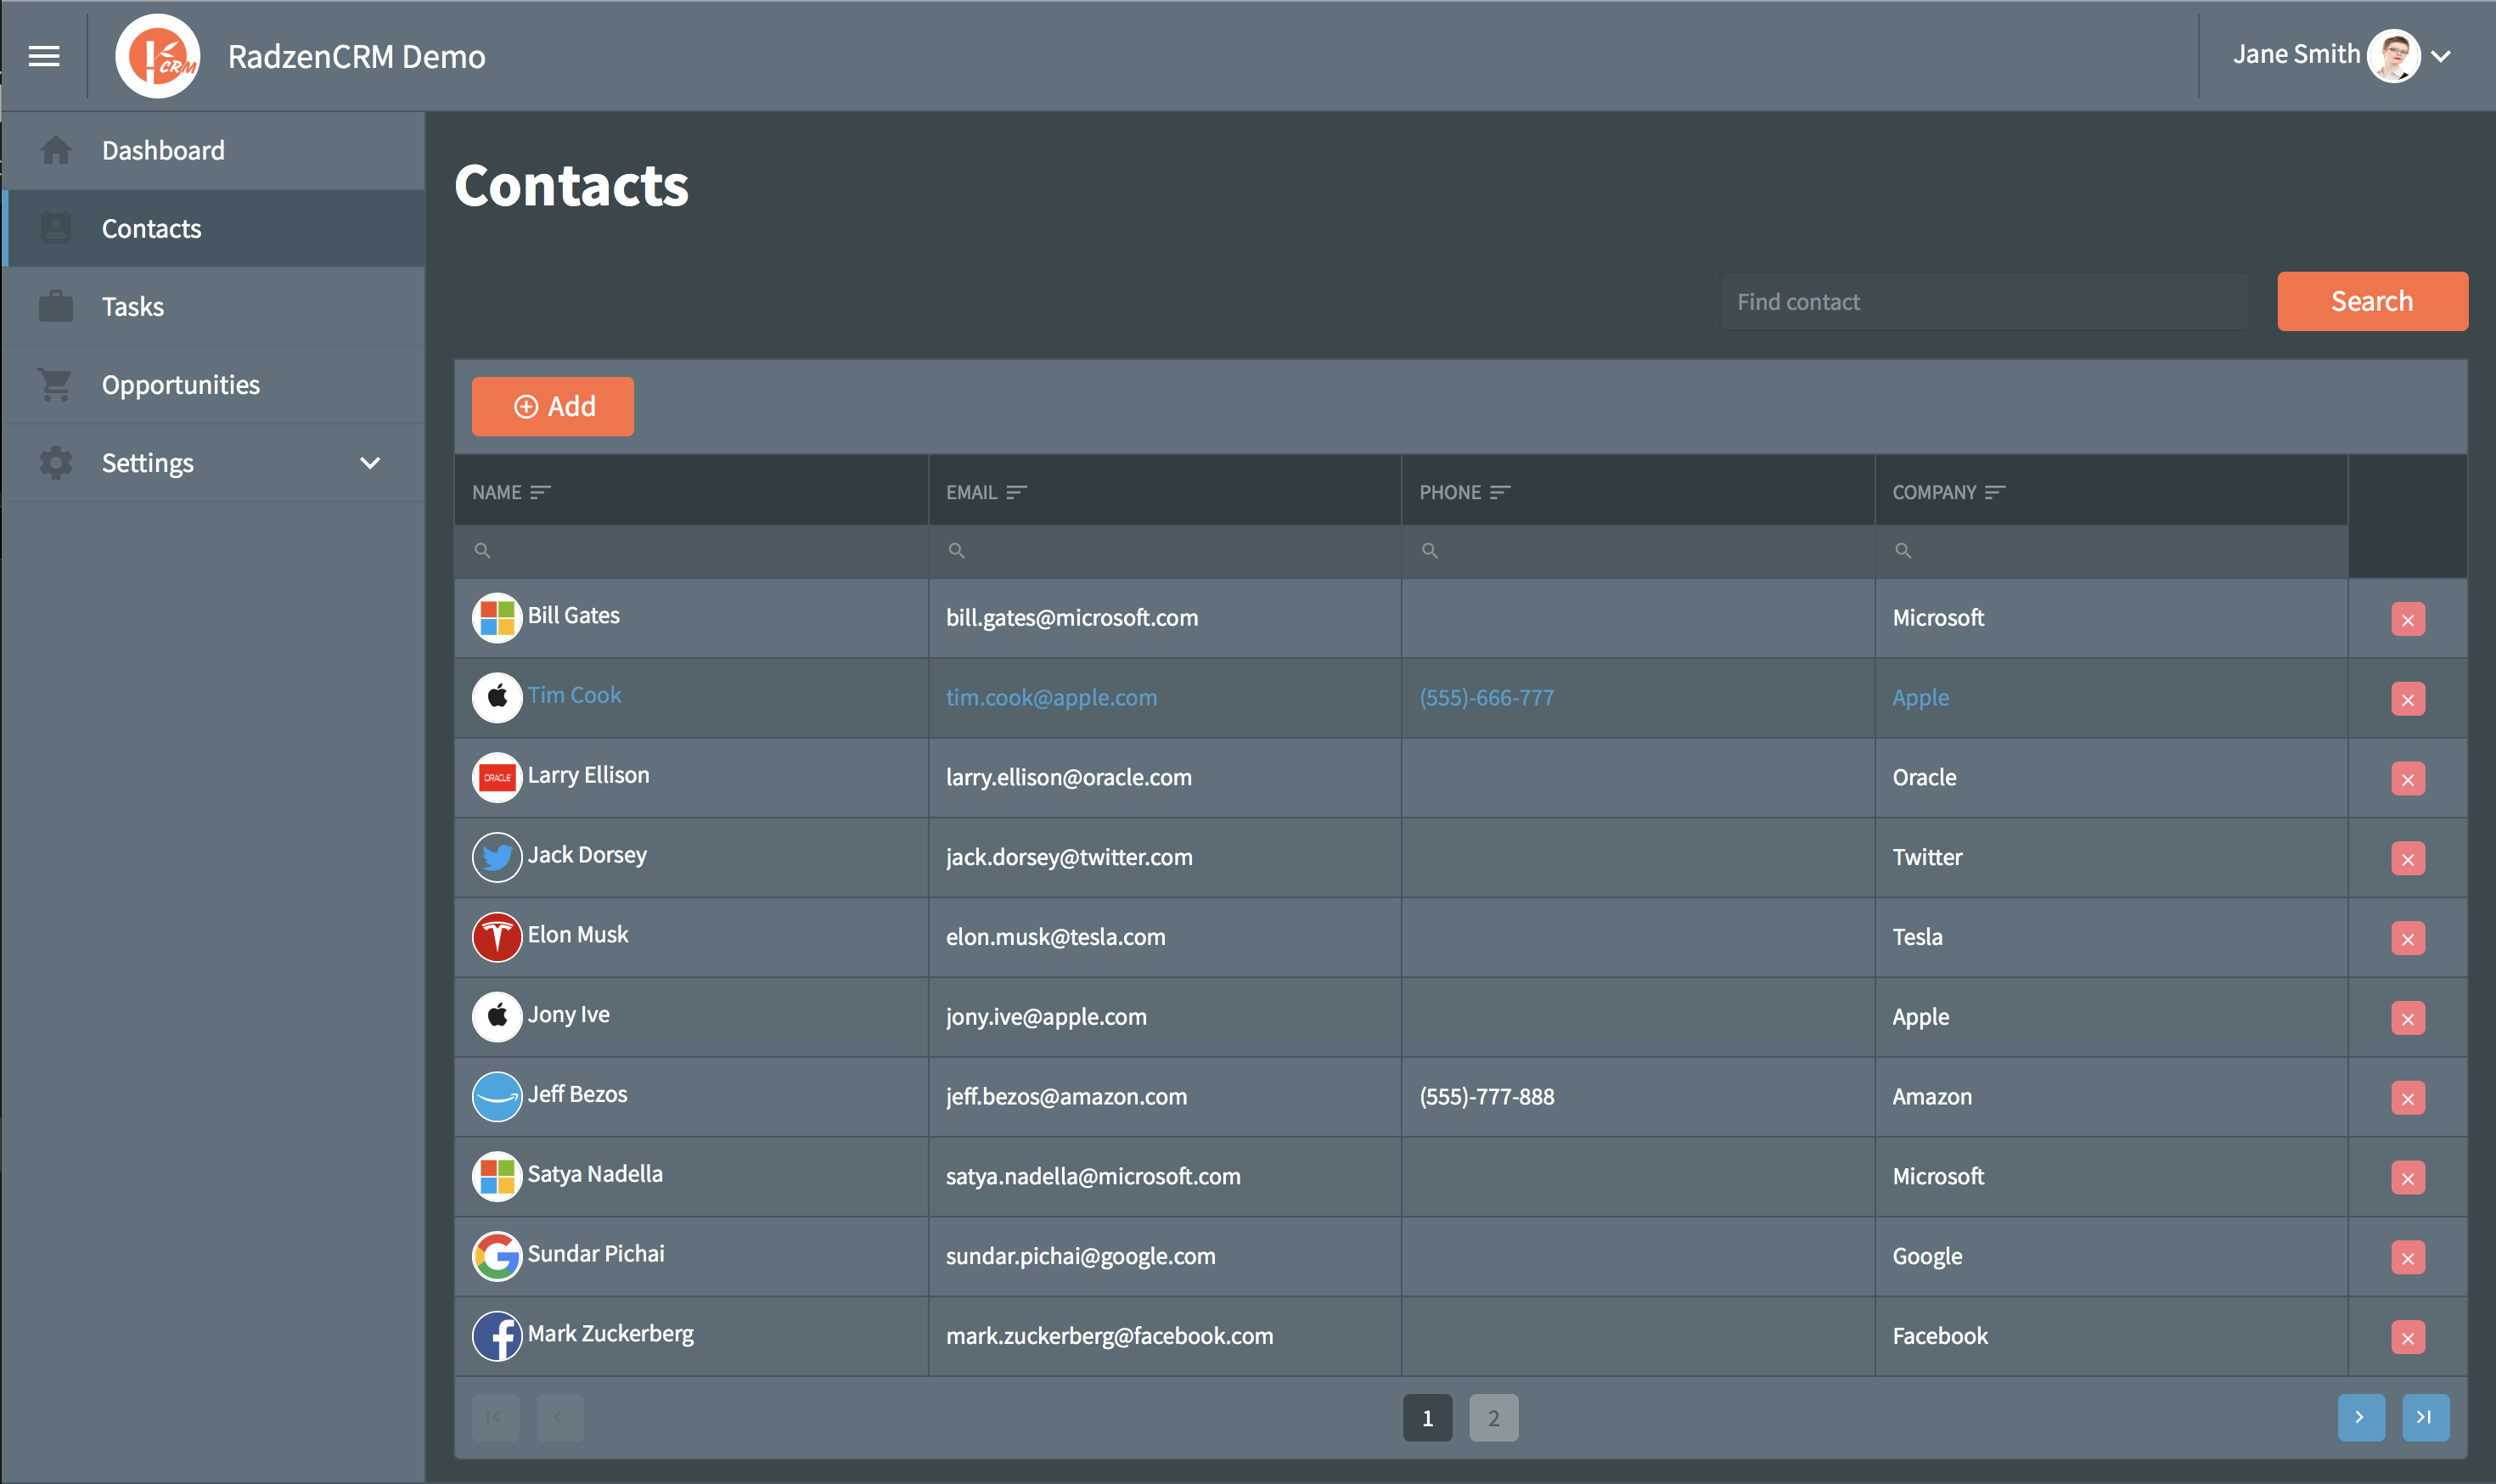The image size is (2496, 1484).
Task: Go to pagination page 1
Action: pos(1427,1417)
